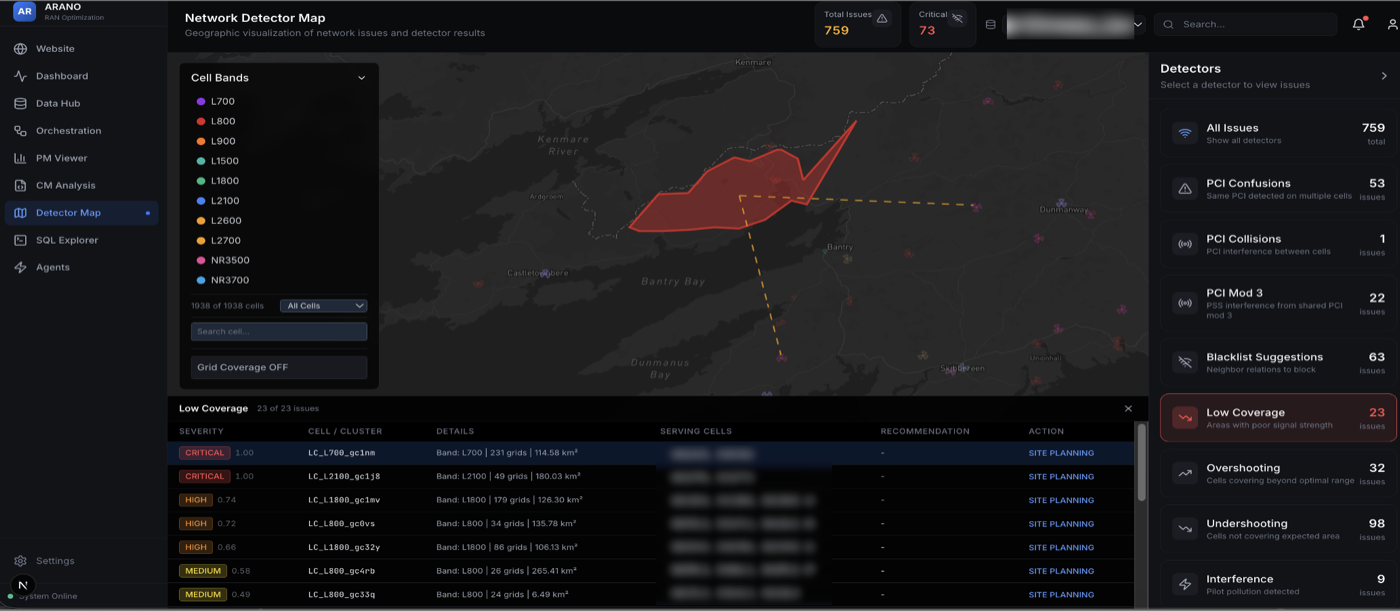Image resolution: width=1400 pixels, height=611 pixels.
Task: Open the Dashboard pulse icon
Action: click(x=20, y=76)
